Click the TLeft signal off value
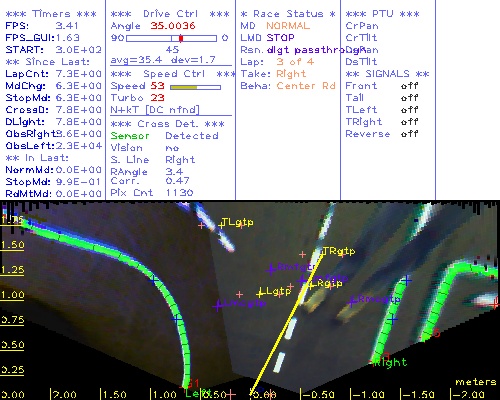Image resolution: width=500 pixels, height=400 pixels. pos(410,110)
